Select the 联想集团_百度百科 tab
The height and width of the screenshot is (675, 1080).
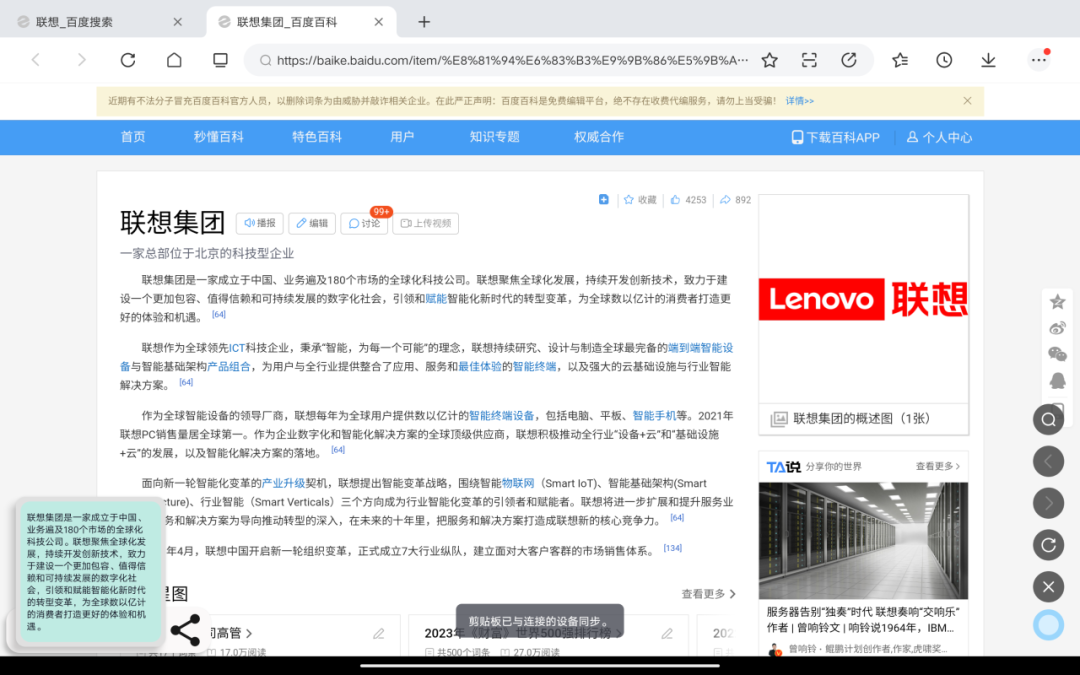[x=287, y=22]
